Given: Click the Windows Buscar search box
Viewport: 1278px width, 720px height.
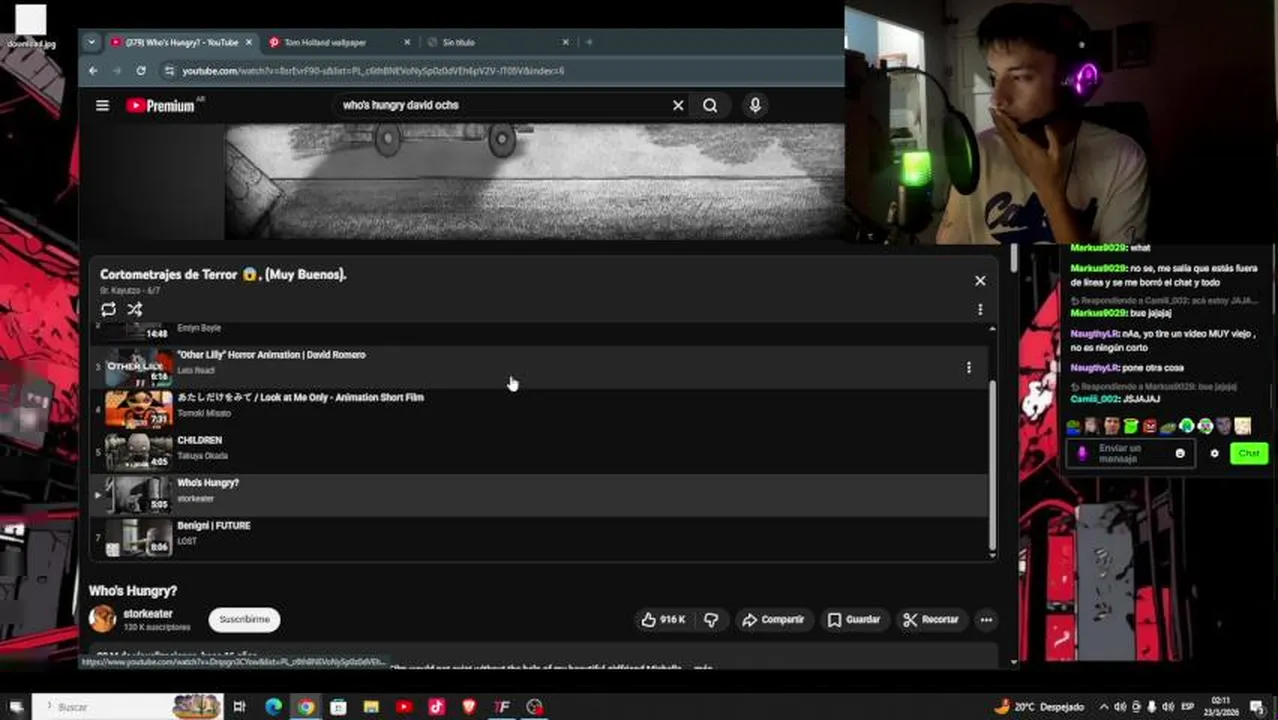Looking at the screenshot, I should click(128, 707).
